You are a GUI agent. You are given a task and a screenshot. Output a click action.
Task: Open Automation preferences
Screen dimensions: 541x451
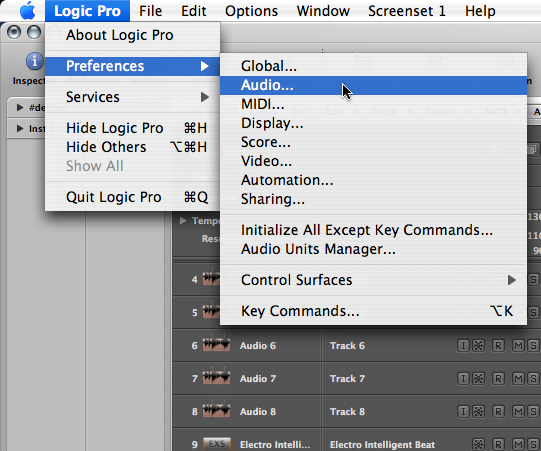(x=373, y=180)
